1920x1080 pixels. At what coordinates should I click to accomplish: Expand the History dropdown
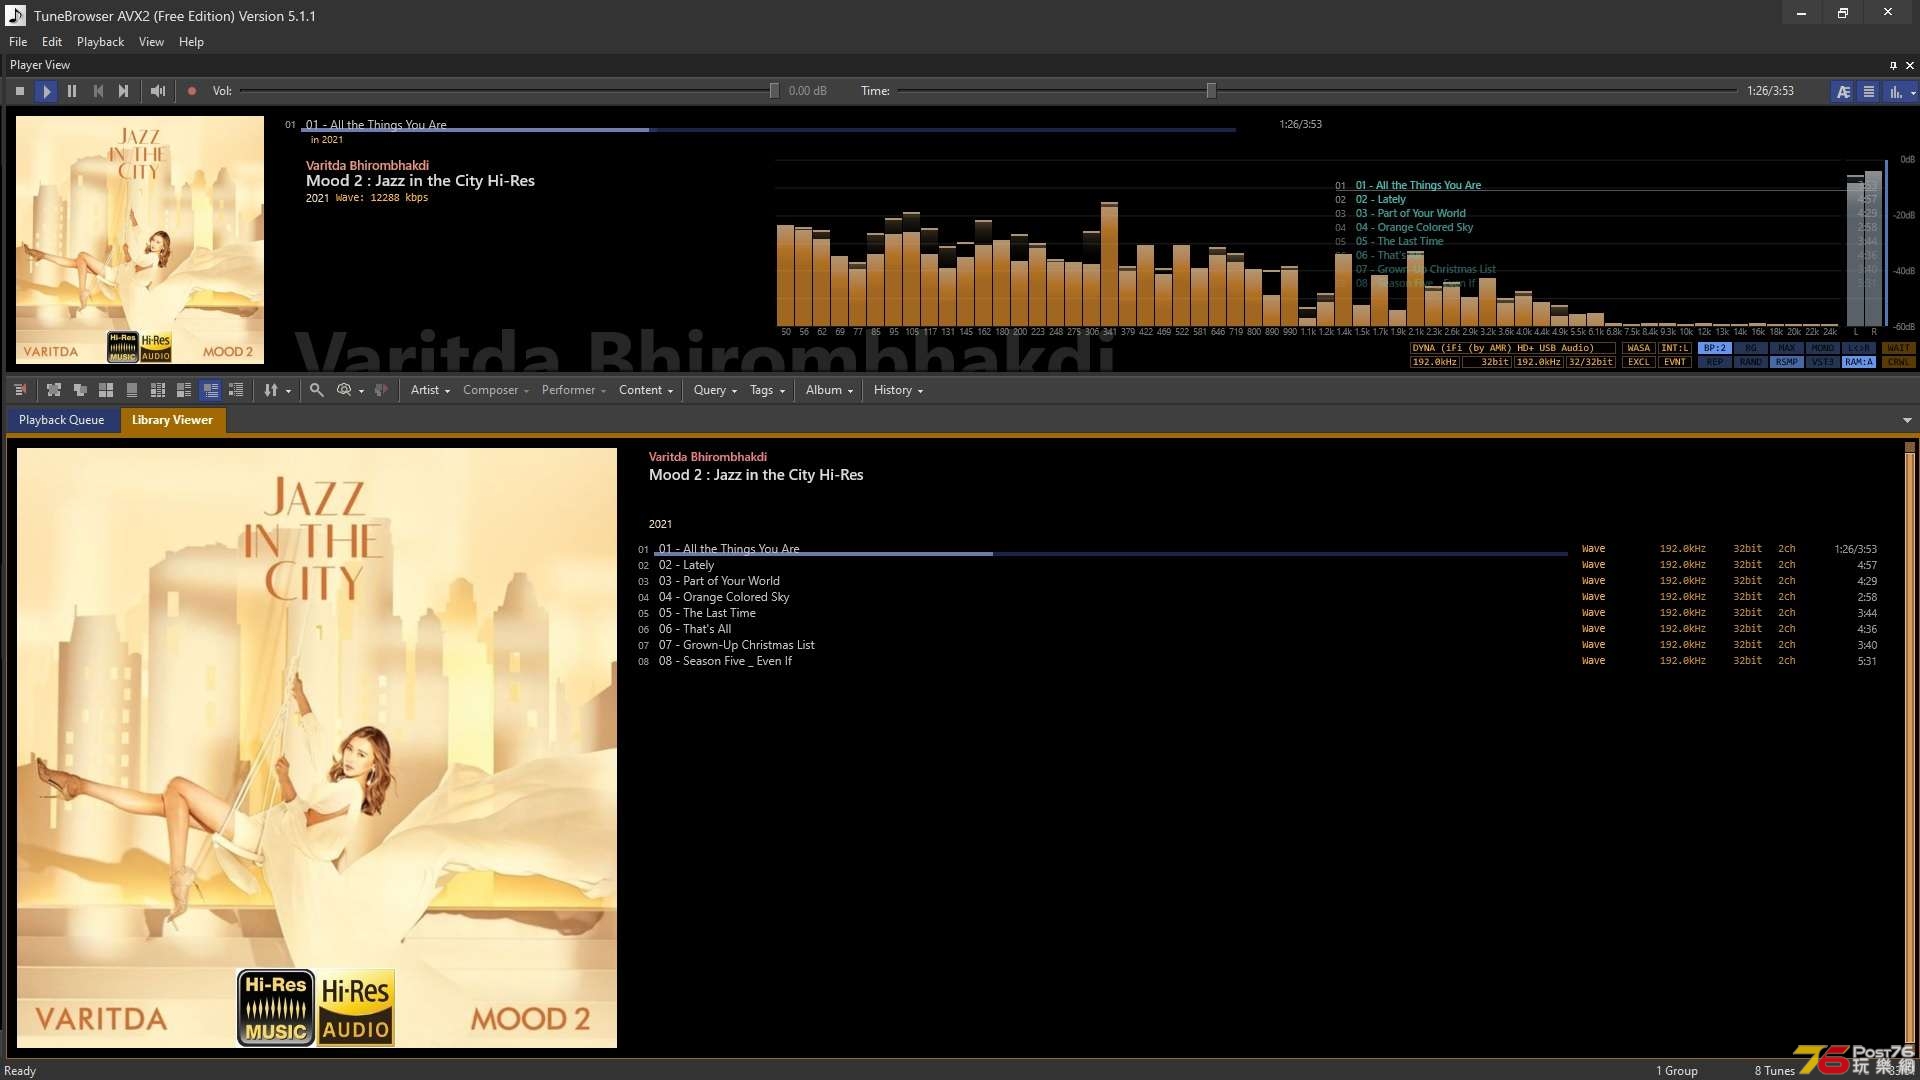(898, 390)
